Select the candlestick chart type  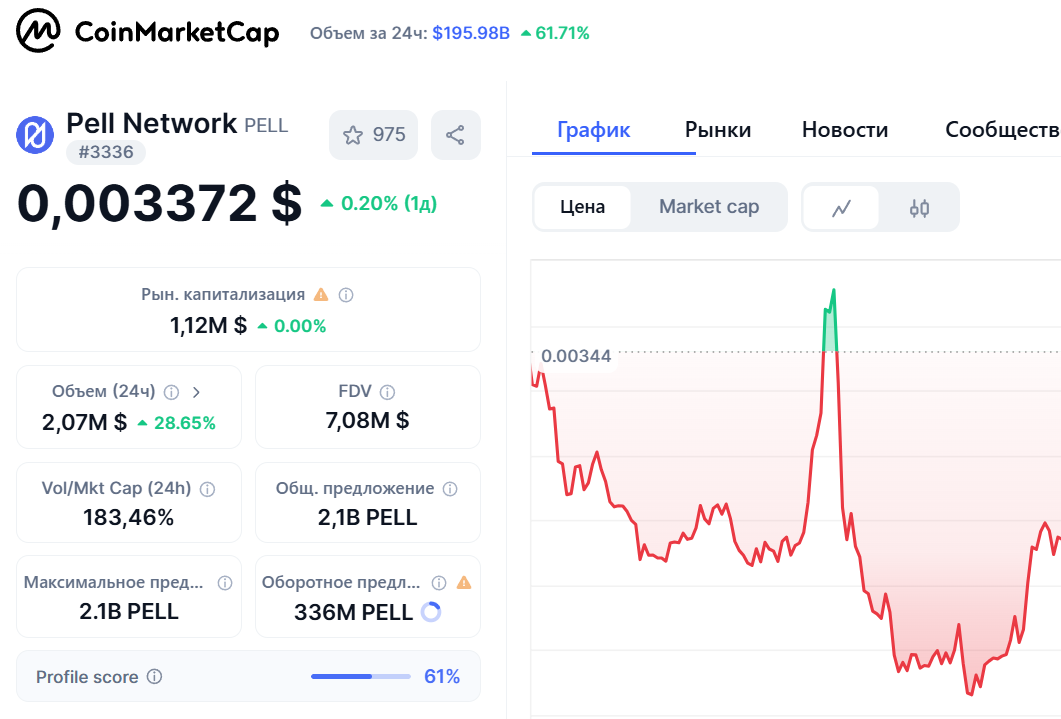coord(919,208)
